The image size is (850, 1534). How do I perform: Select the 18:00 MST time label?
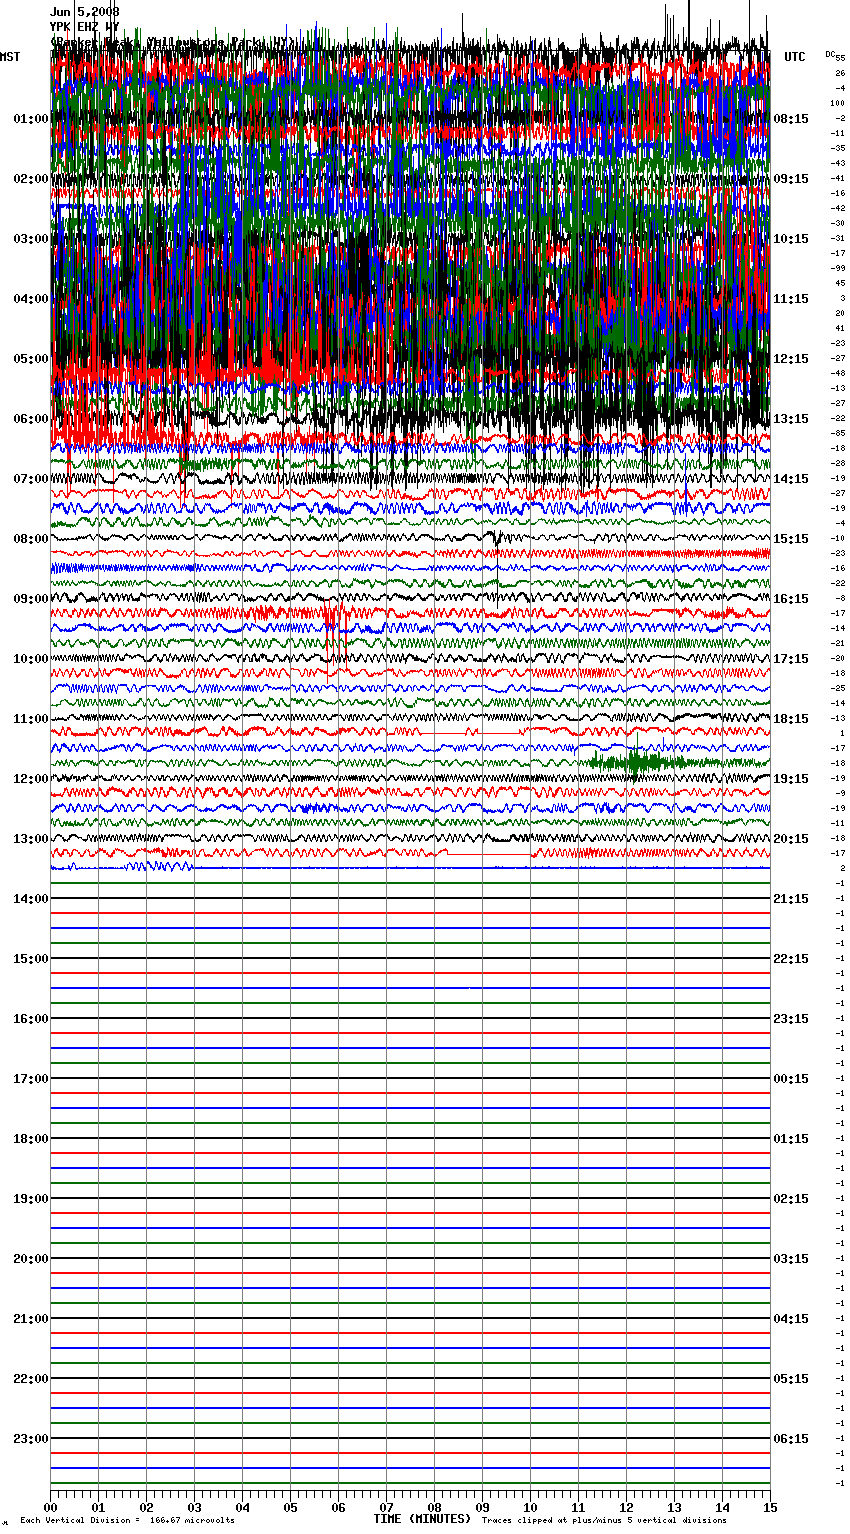[31, 1139]
